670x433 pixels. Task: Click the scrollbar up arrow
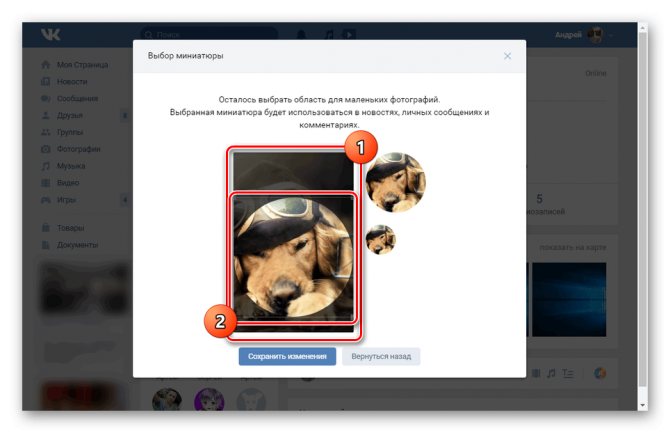642,28
